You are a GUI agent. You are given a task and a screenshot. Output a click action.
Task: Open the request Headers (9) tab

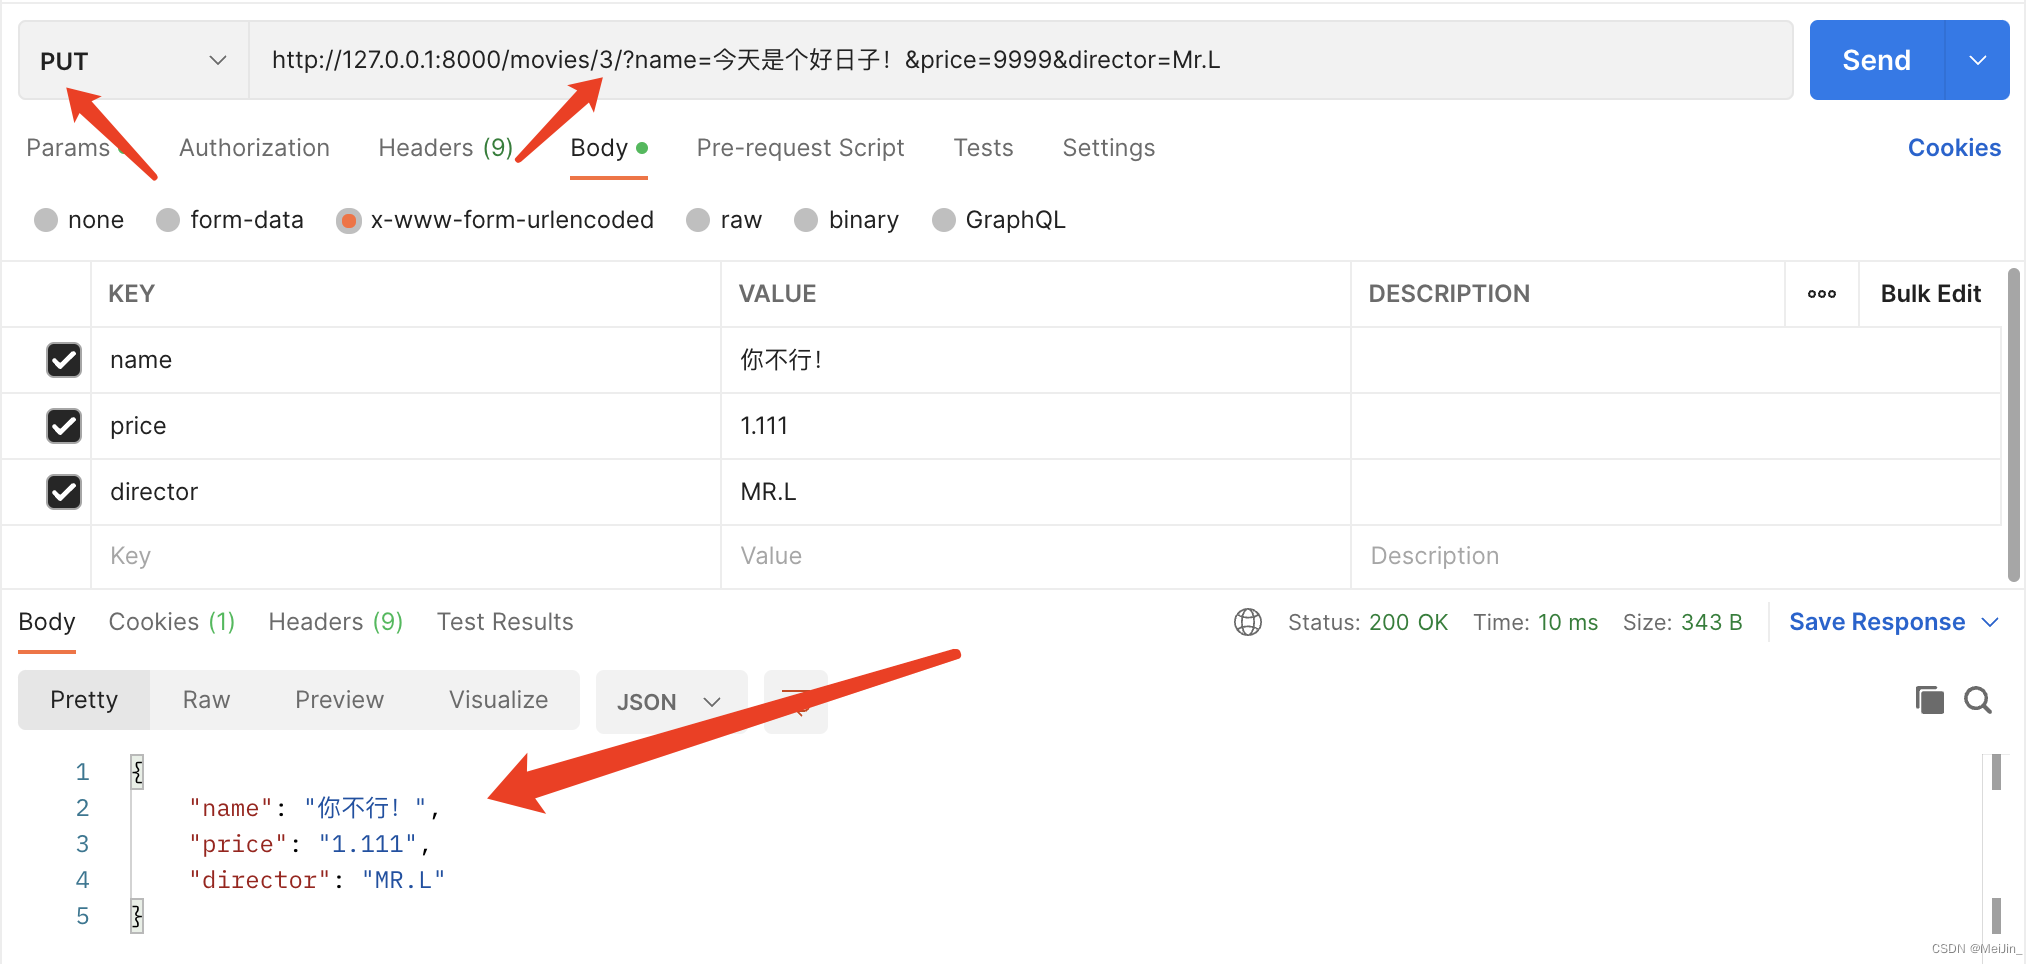point(445,148)
